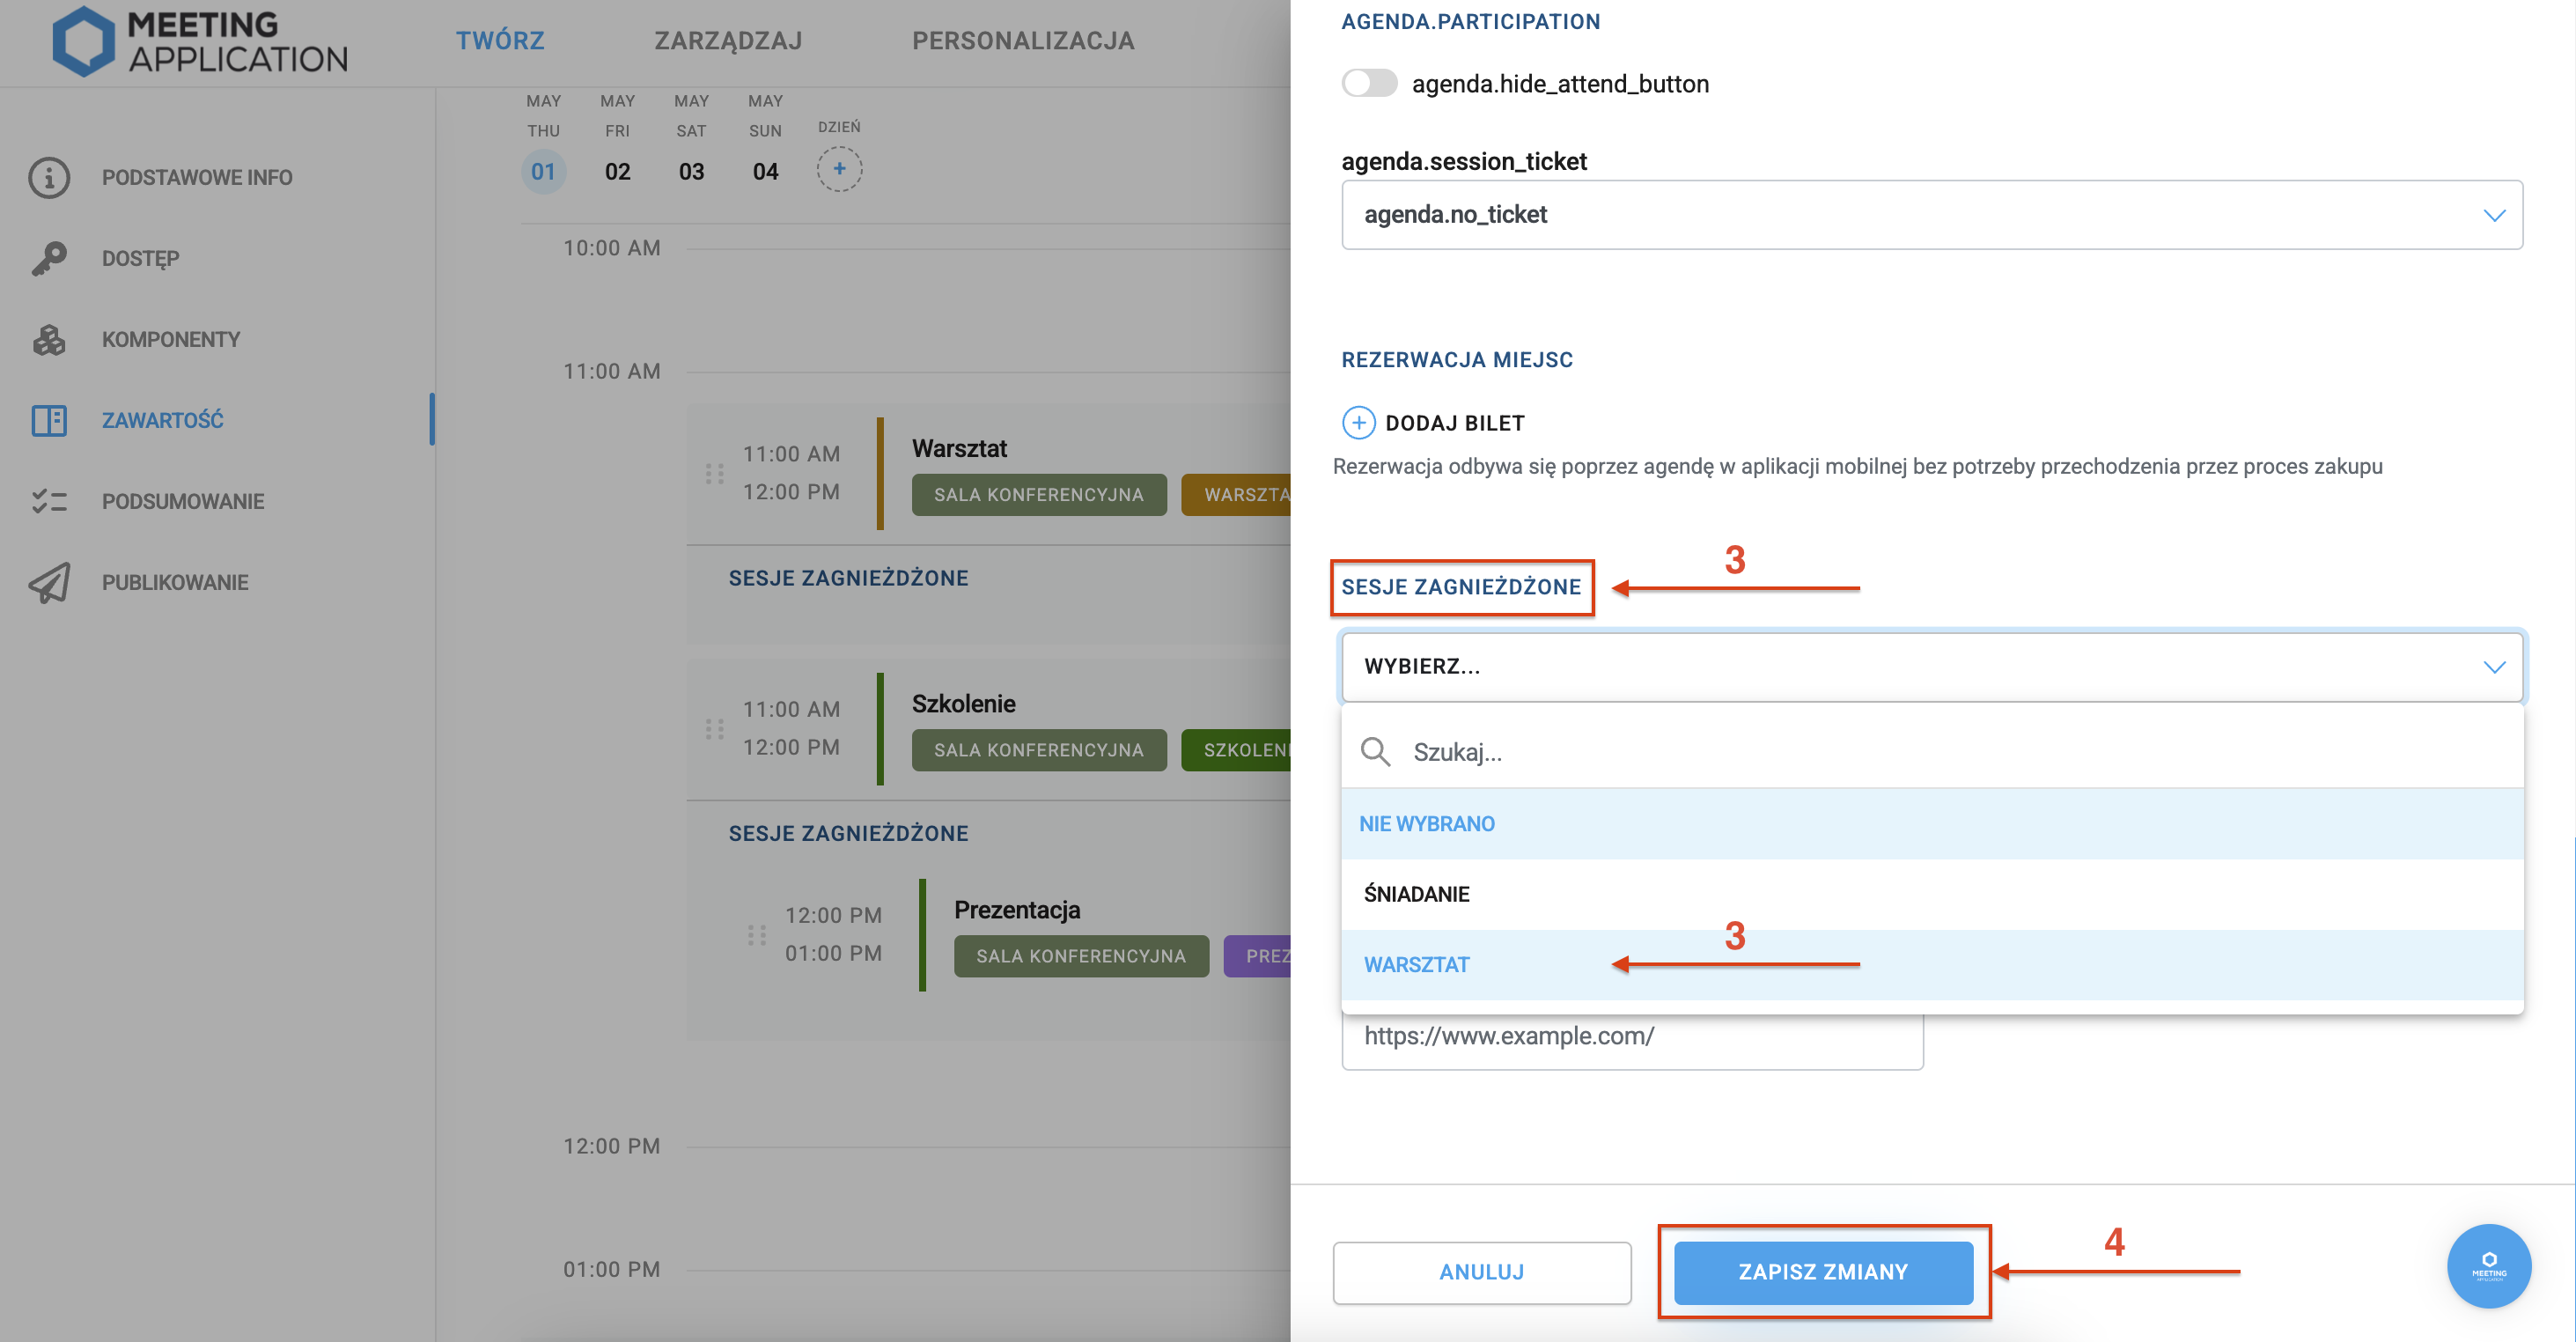Viewport: 2576px width, 1342px height.
Task: Click Sala Konferencyjna tag on Warsztat
Action: (x=1038, y=494)
